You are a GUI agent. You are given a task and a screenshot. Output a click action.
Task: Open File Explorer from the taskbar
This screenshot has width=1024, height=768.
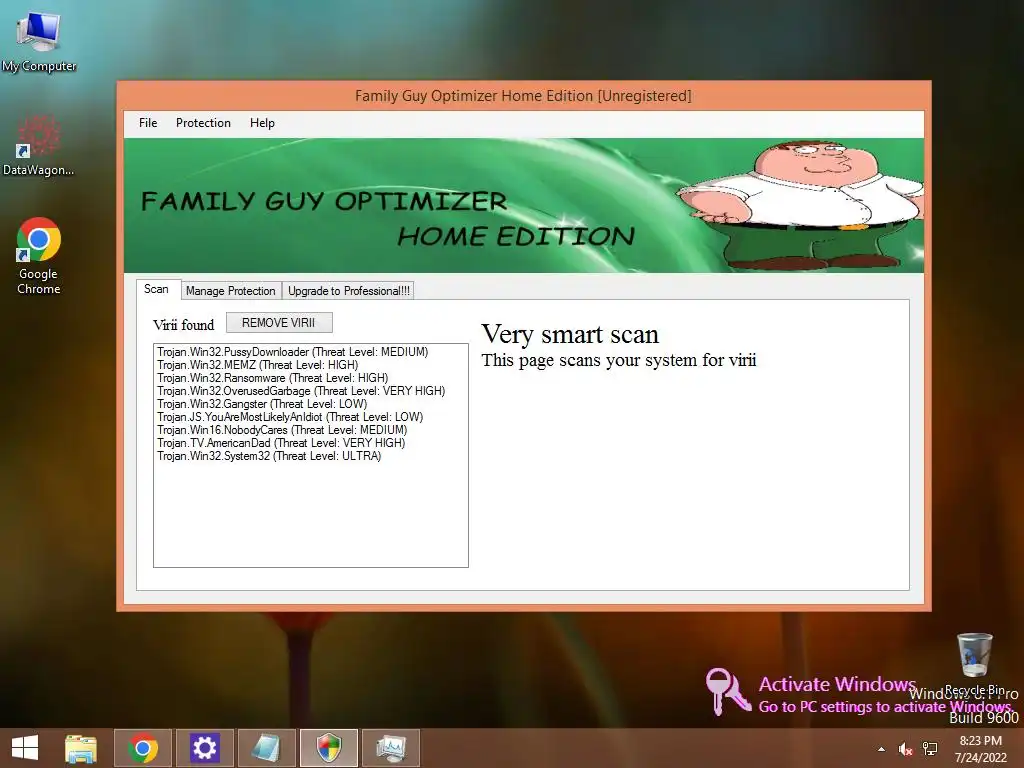(81, 748)
